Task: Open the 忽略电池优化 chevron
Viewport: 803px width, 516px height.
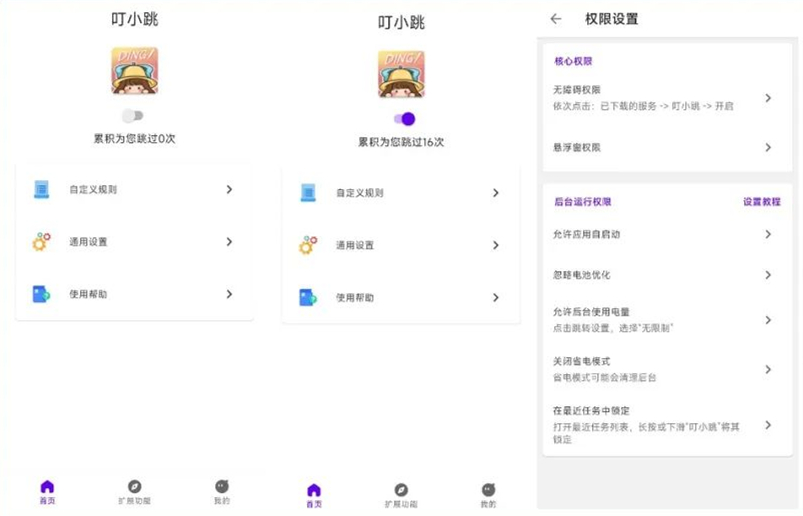Action: click(x=768, y=275)
